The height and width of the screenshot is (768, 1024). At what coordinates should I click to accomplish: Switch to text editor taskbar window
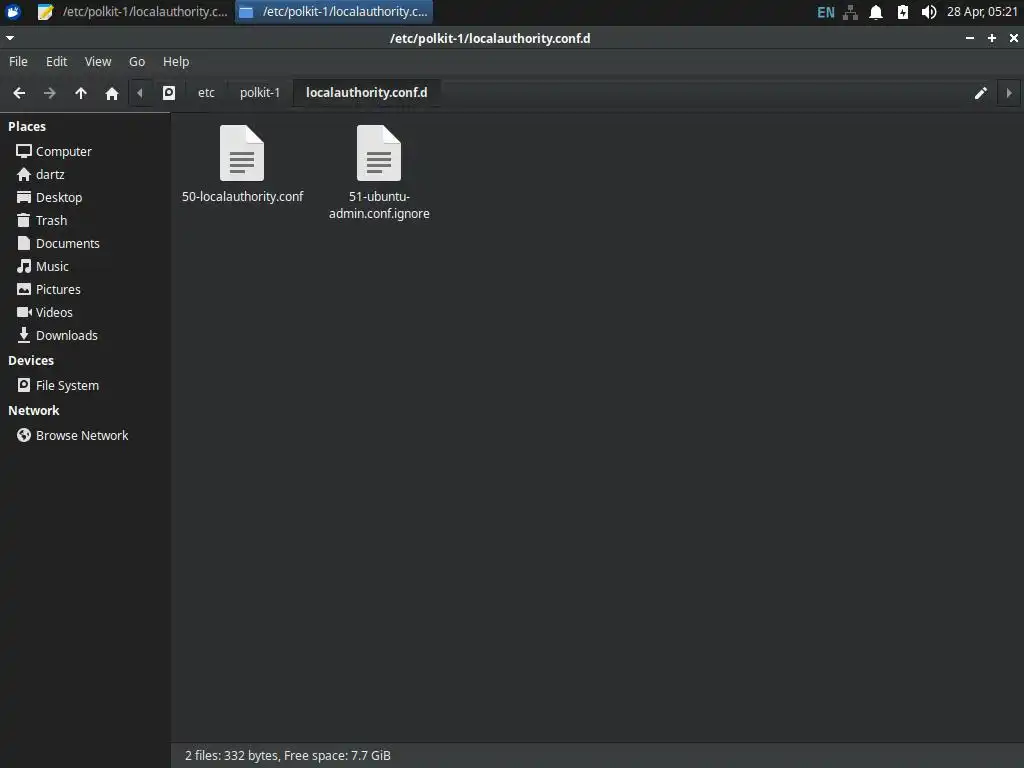(x=133, y=12)
